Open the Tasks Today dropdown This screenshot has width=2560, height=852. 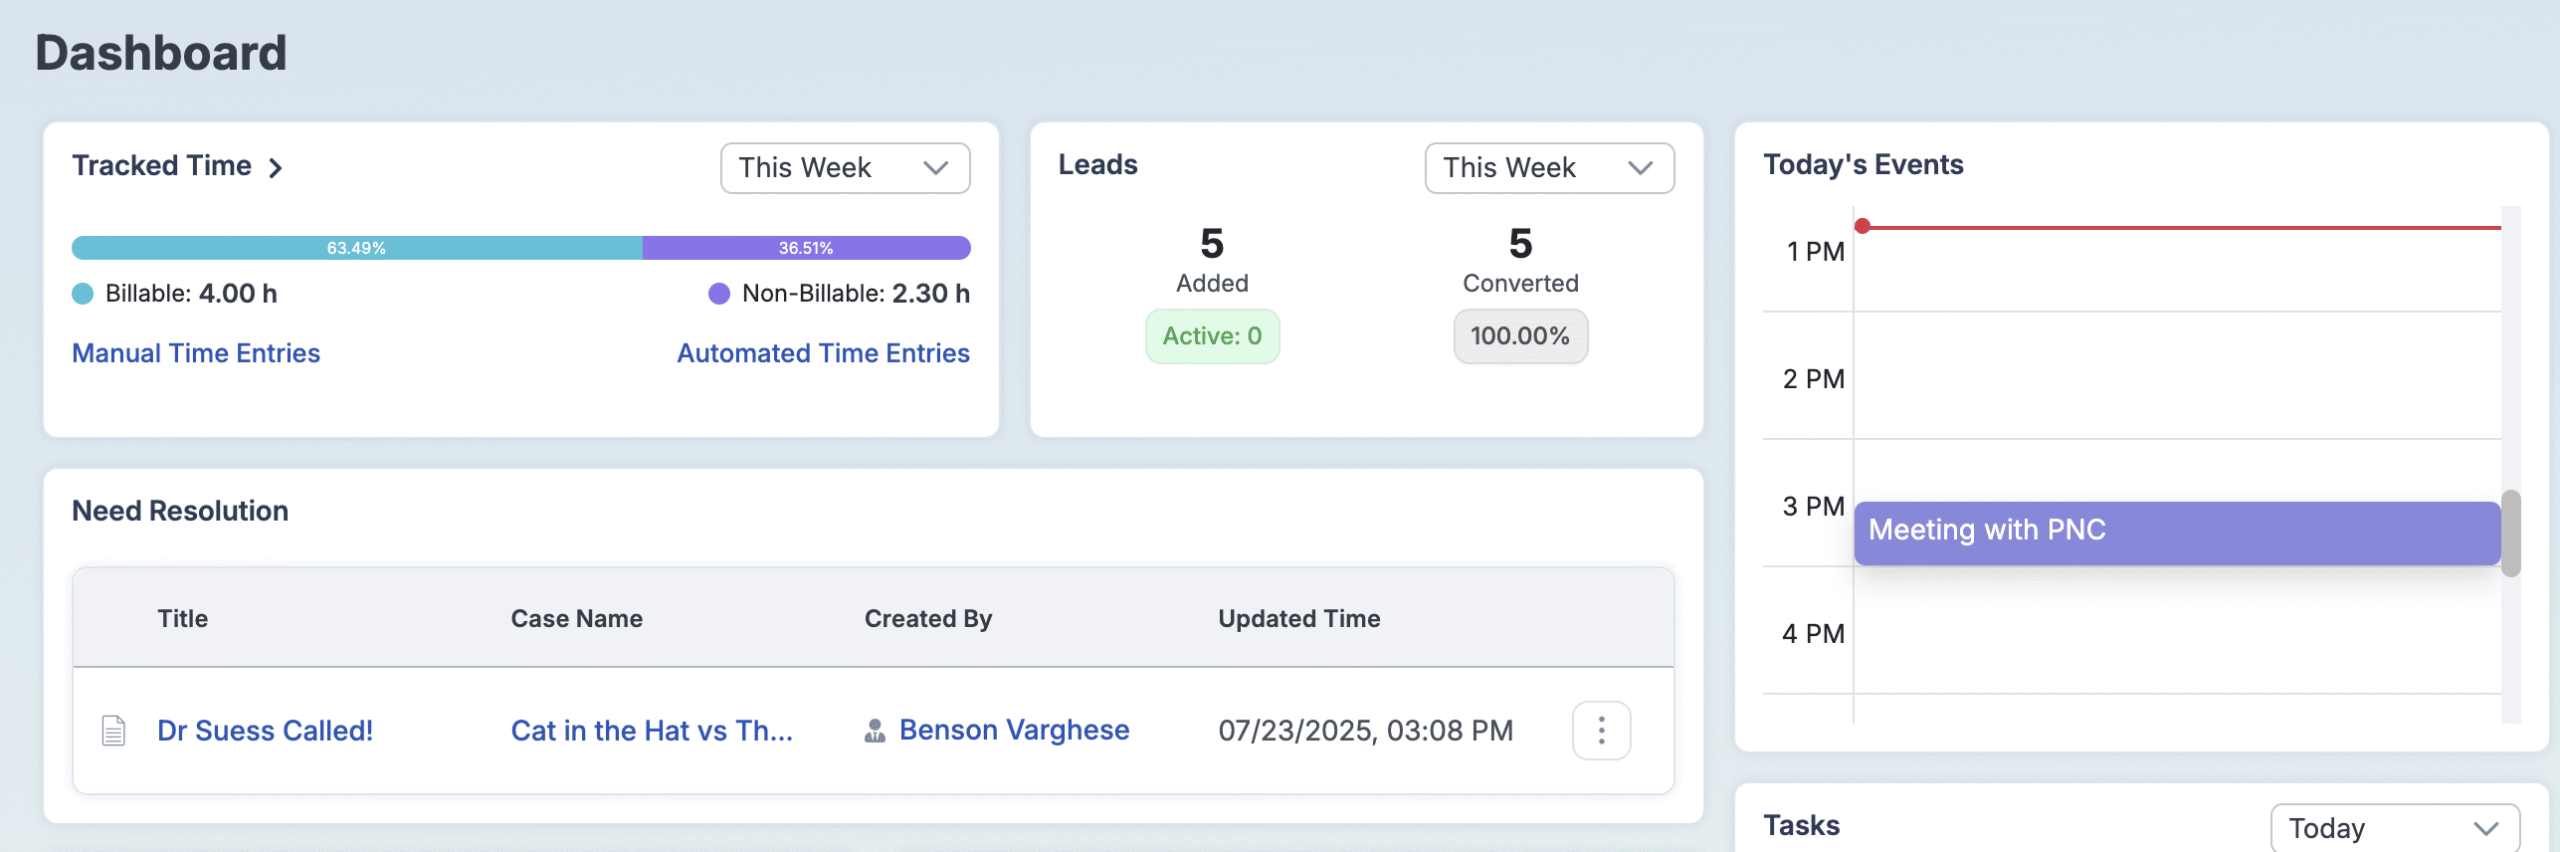pyautogui.click(x=2394, y=828)
